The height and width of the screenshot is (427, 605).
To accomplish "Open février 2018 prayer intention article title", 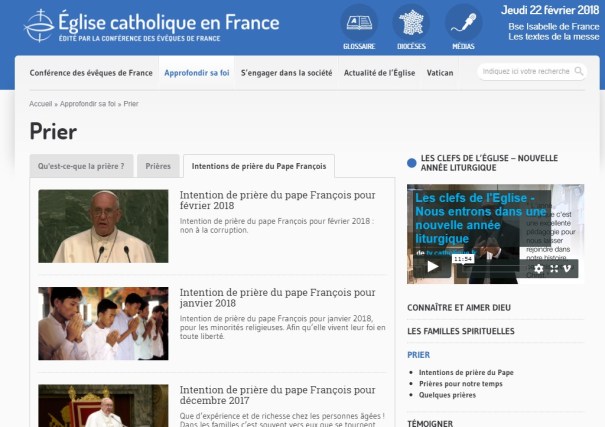I will pyautogui.click(x=277, y=200).
